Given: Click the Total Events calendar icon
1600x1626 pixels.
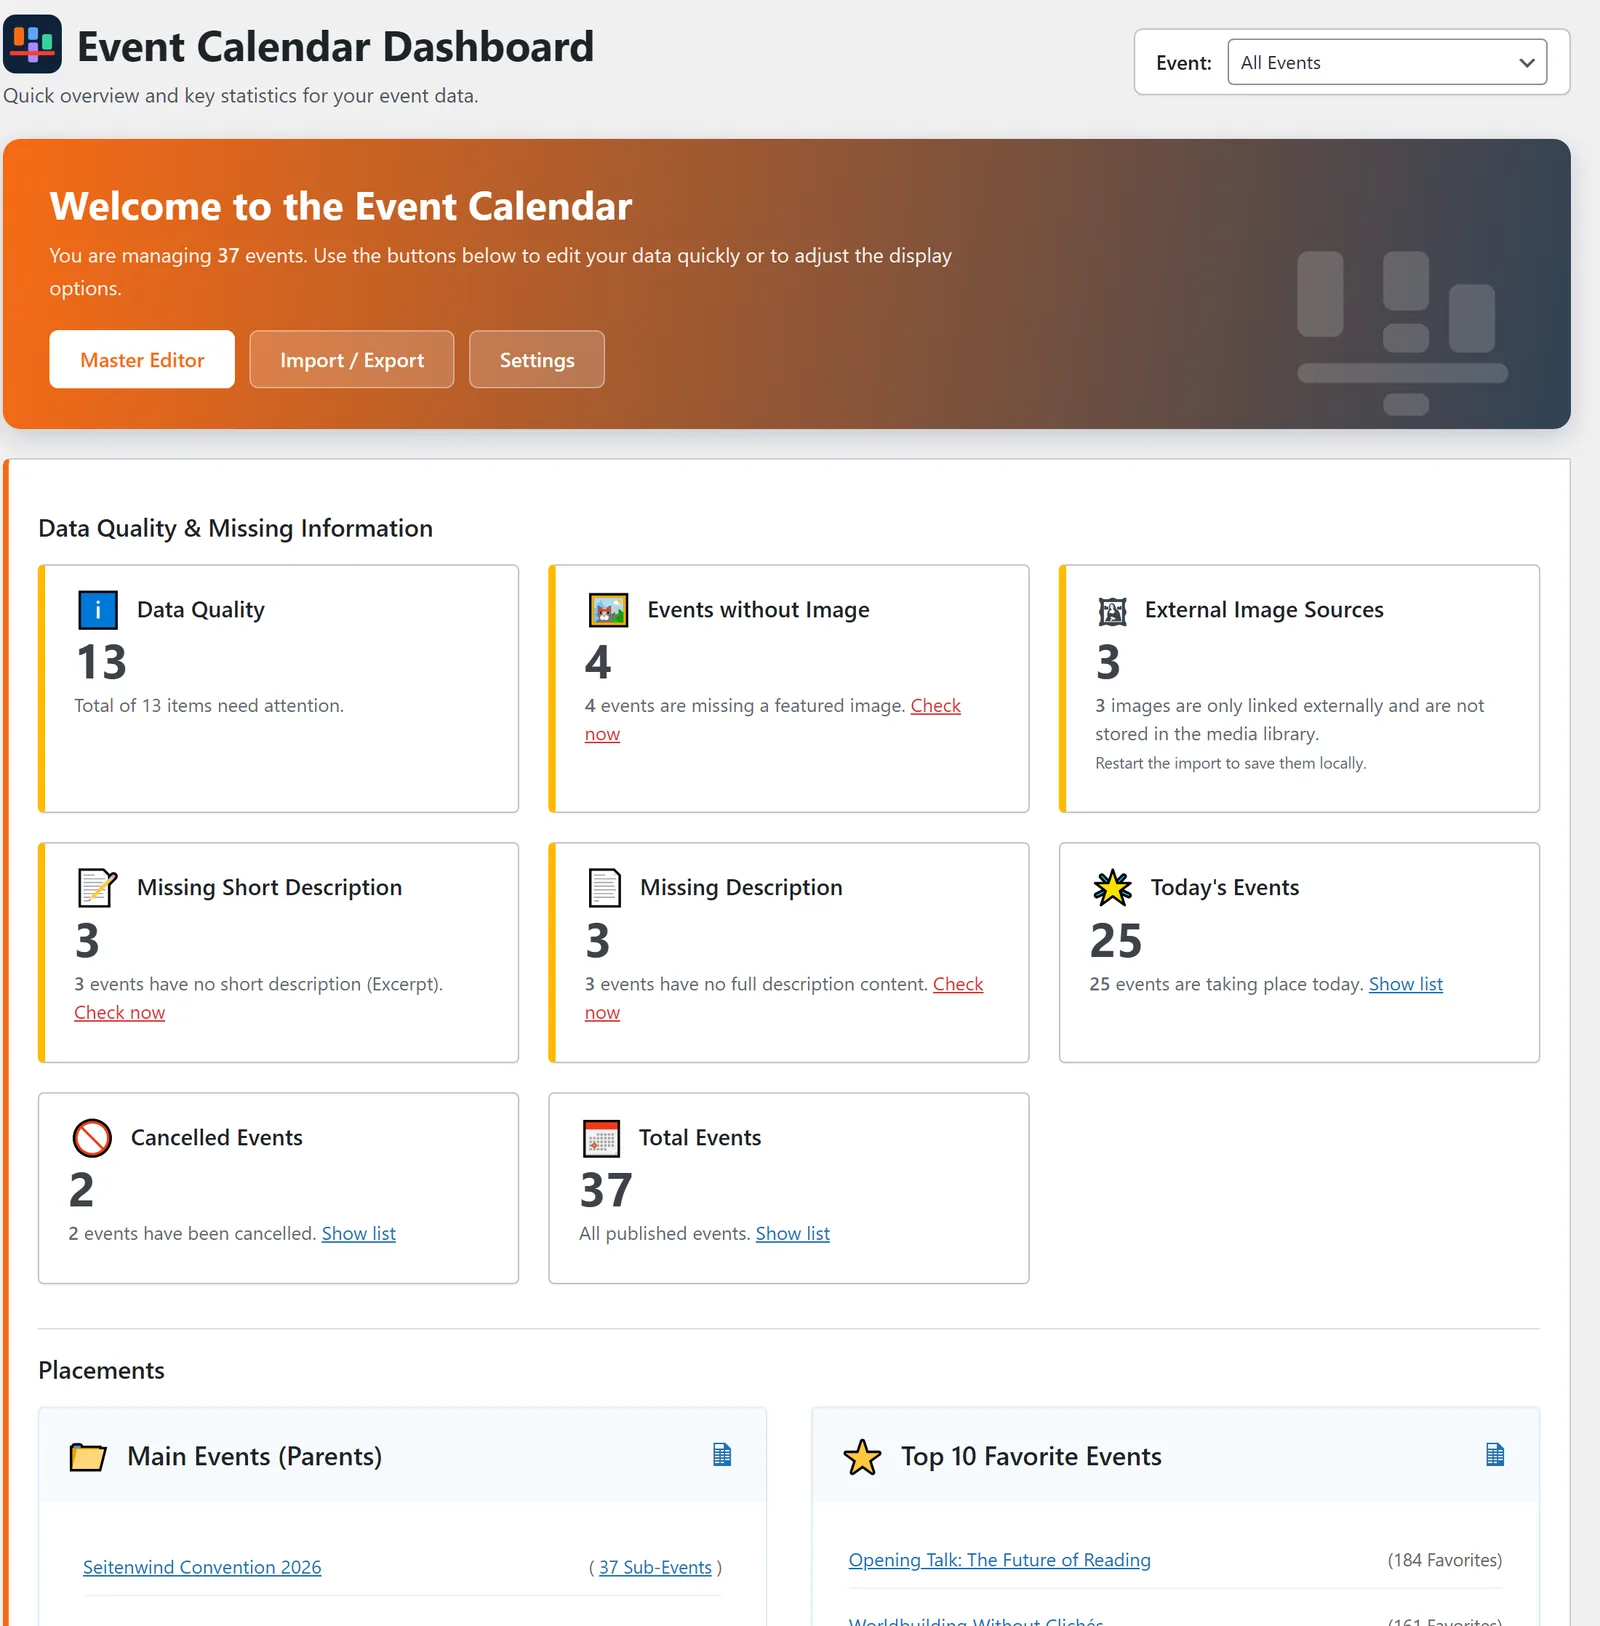Looking at the screenshot, I should 601,1138.
